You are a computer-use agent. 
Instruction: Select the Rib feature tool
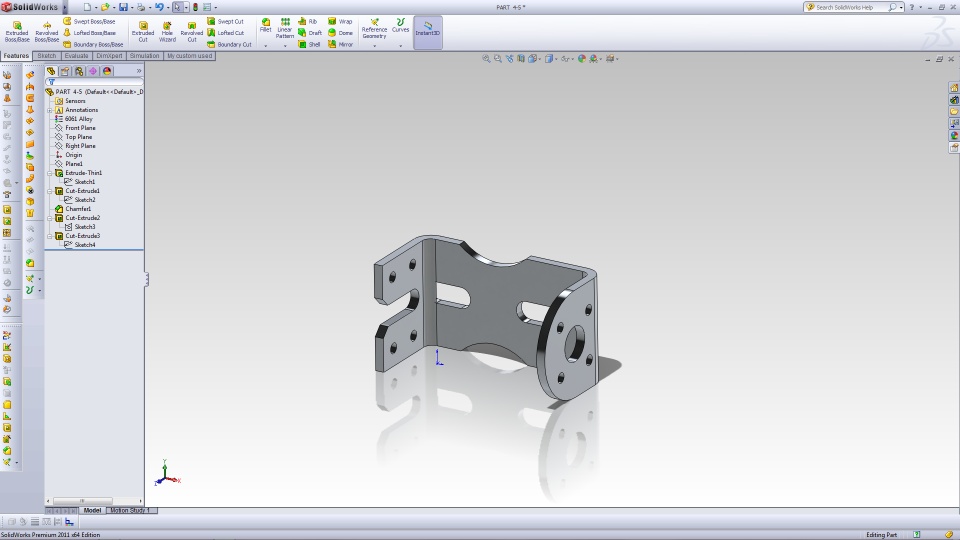click(x=307, y=21)
